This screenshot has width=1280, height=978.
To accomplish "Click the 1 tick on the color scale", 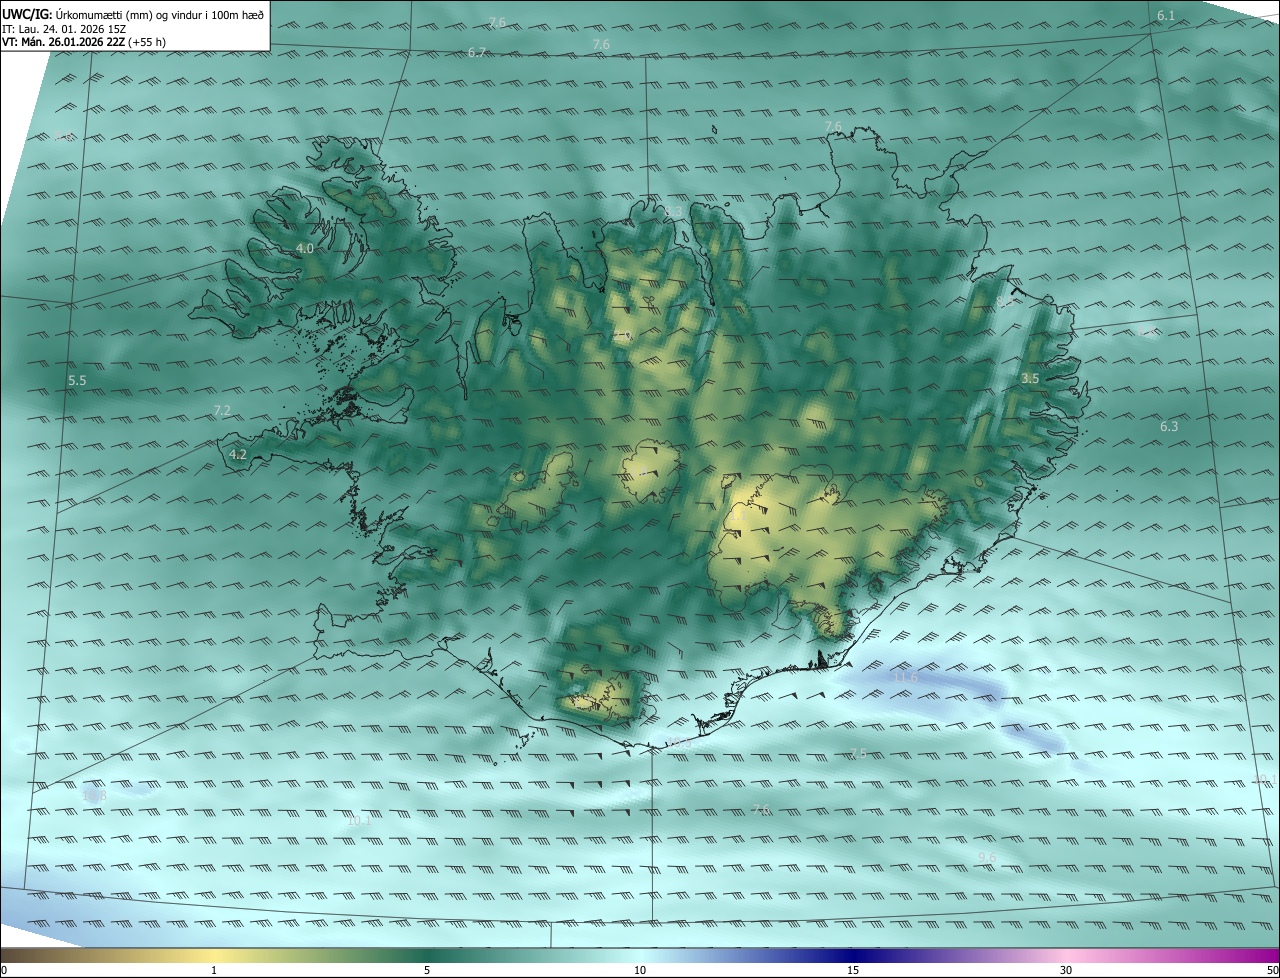I will click(214, 970).
